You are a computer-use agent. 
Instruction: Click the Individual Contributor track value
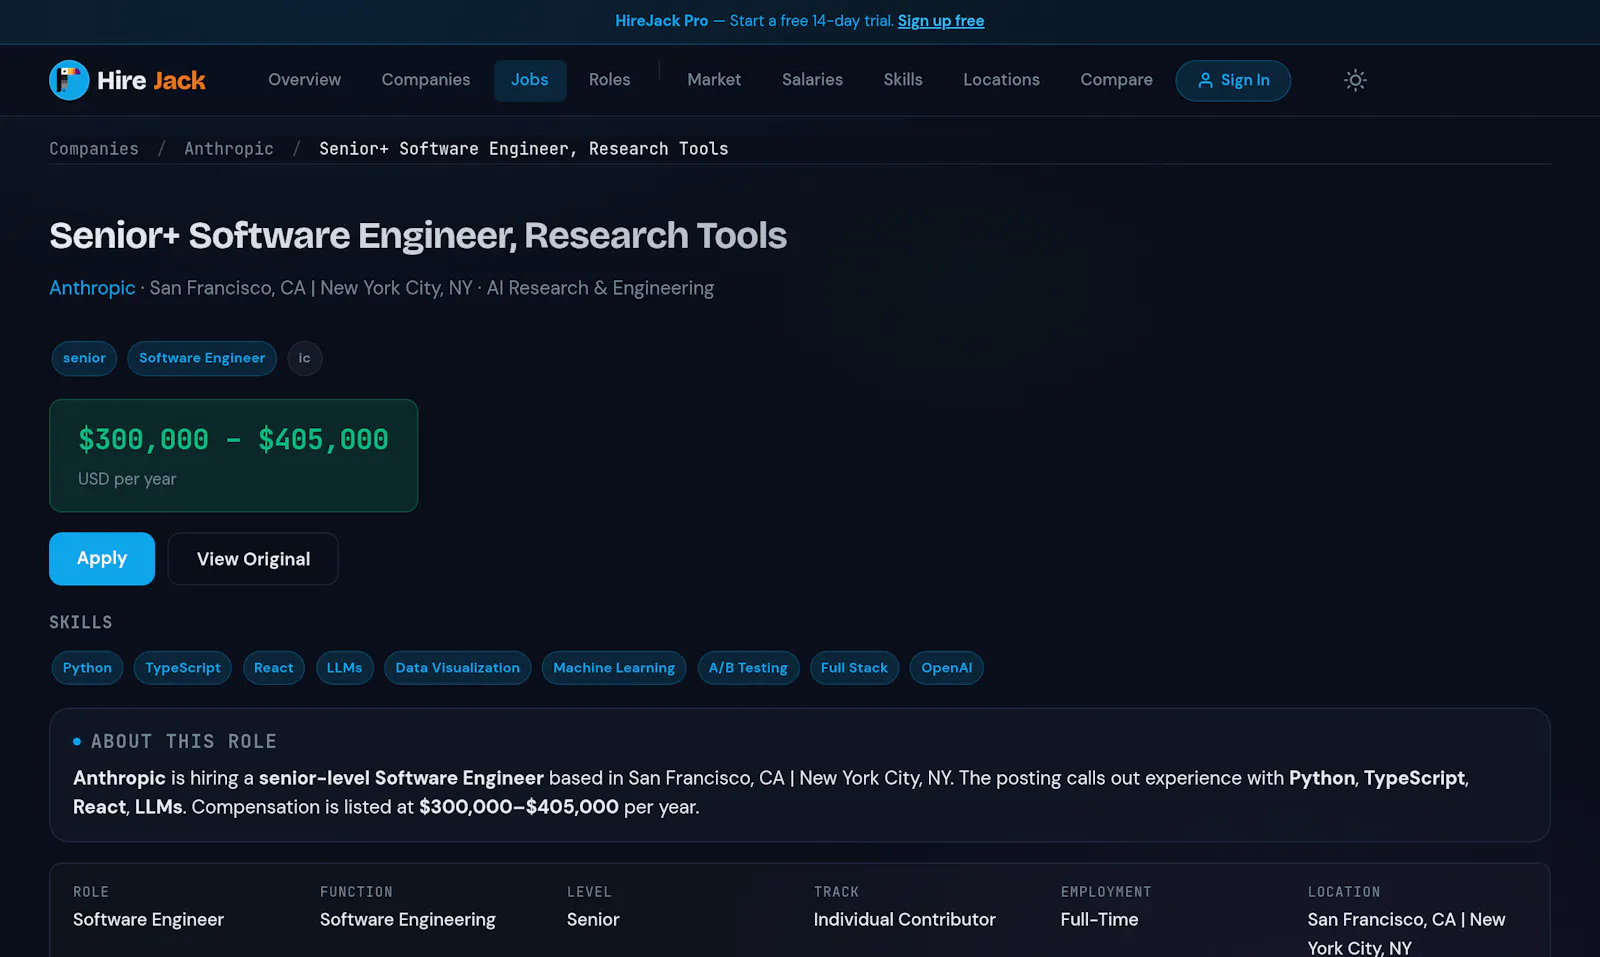[x=905, y=920]
